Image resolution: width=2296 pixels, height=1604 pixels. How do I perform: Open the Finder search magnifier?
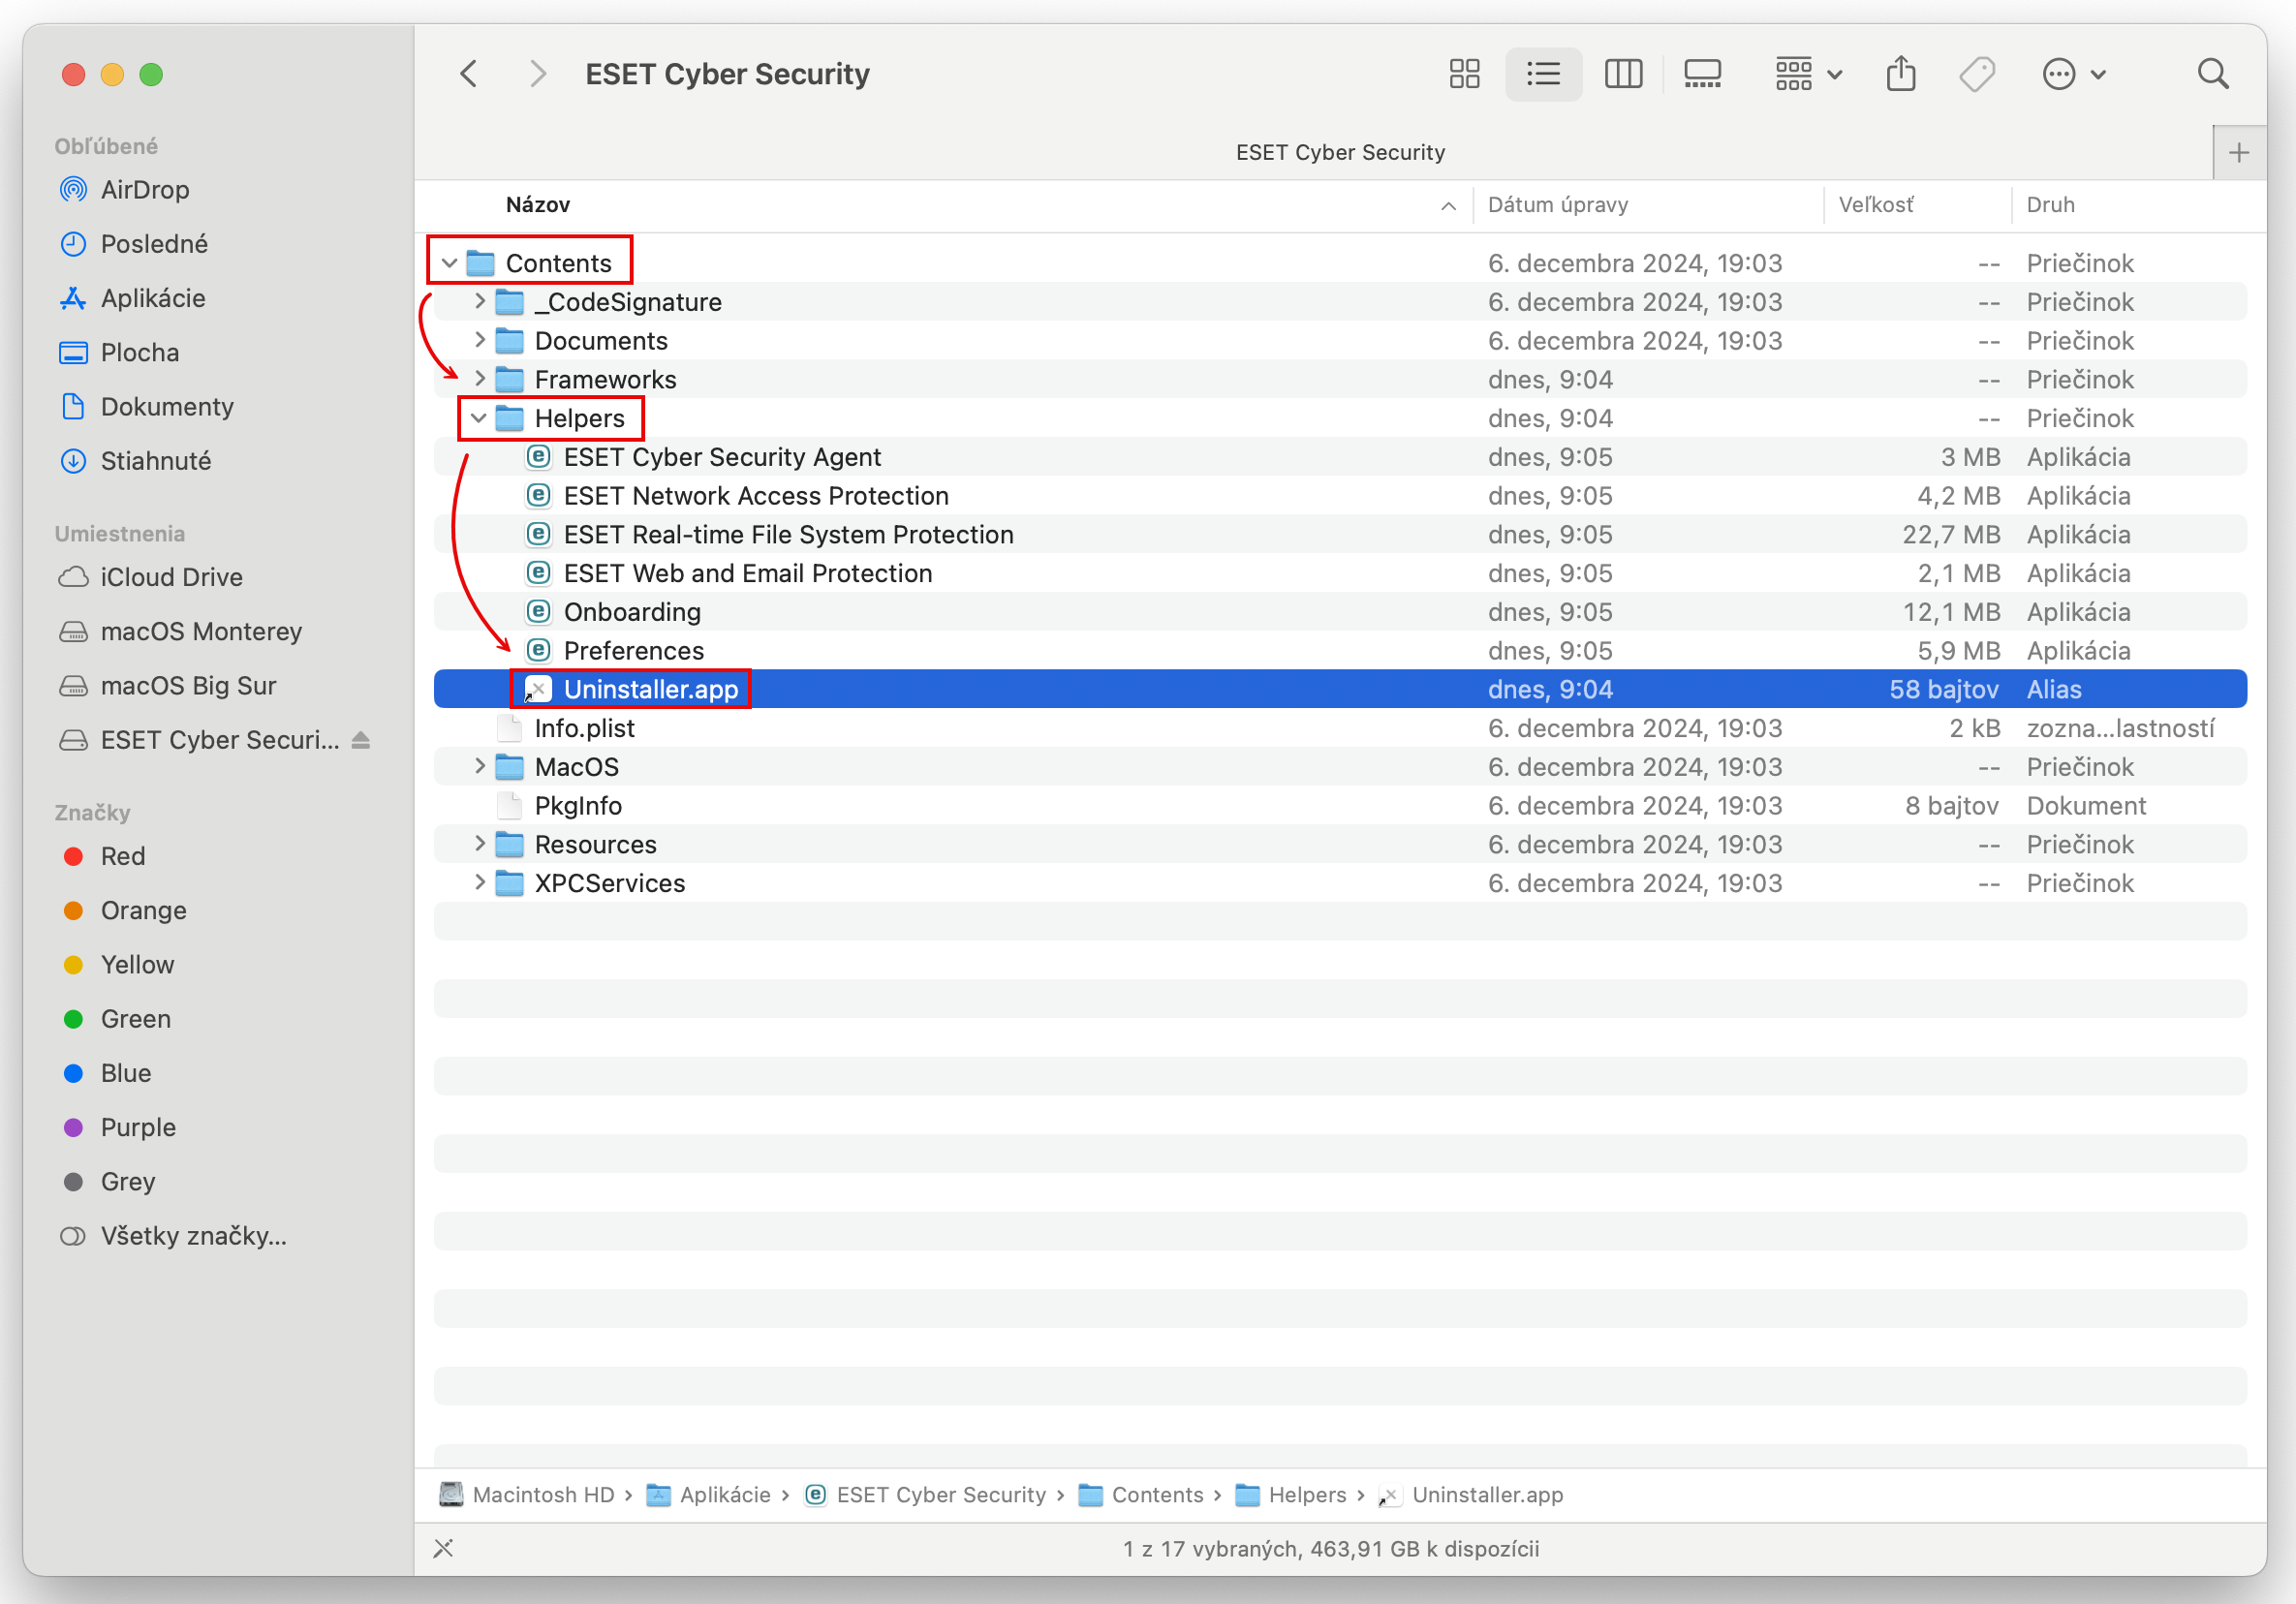point(2212,74)
